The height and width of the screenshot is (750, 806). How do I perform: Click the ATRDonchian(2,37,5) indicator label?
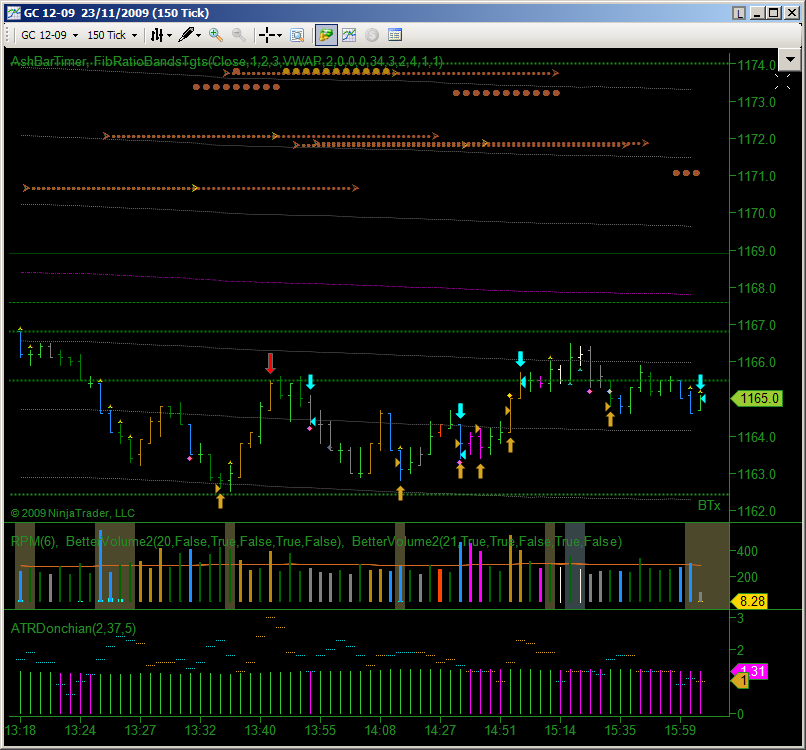click(74, 629)
